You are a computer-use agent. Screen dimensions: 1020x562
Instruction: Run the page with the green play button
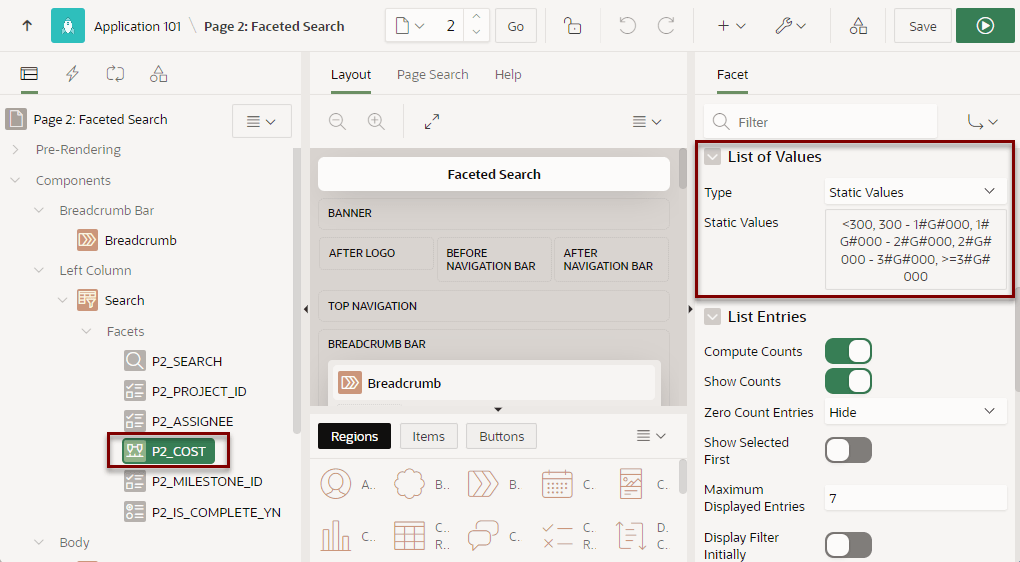pos(985,26)
